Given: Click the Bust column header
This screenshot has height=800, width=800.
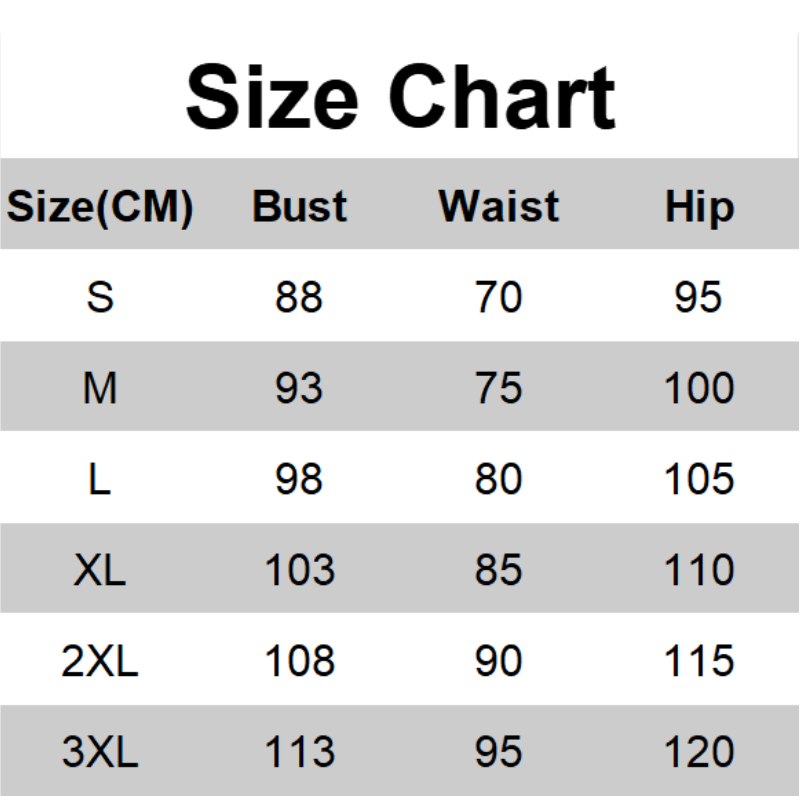Looking at the screenshot, I should click(299, 207).
